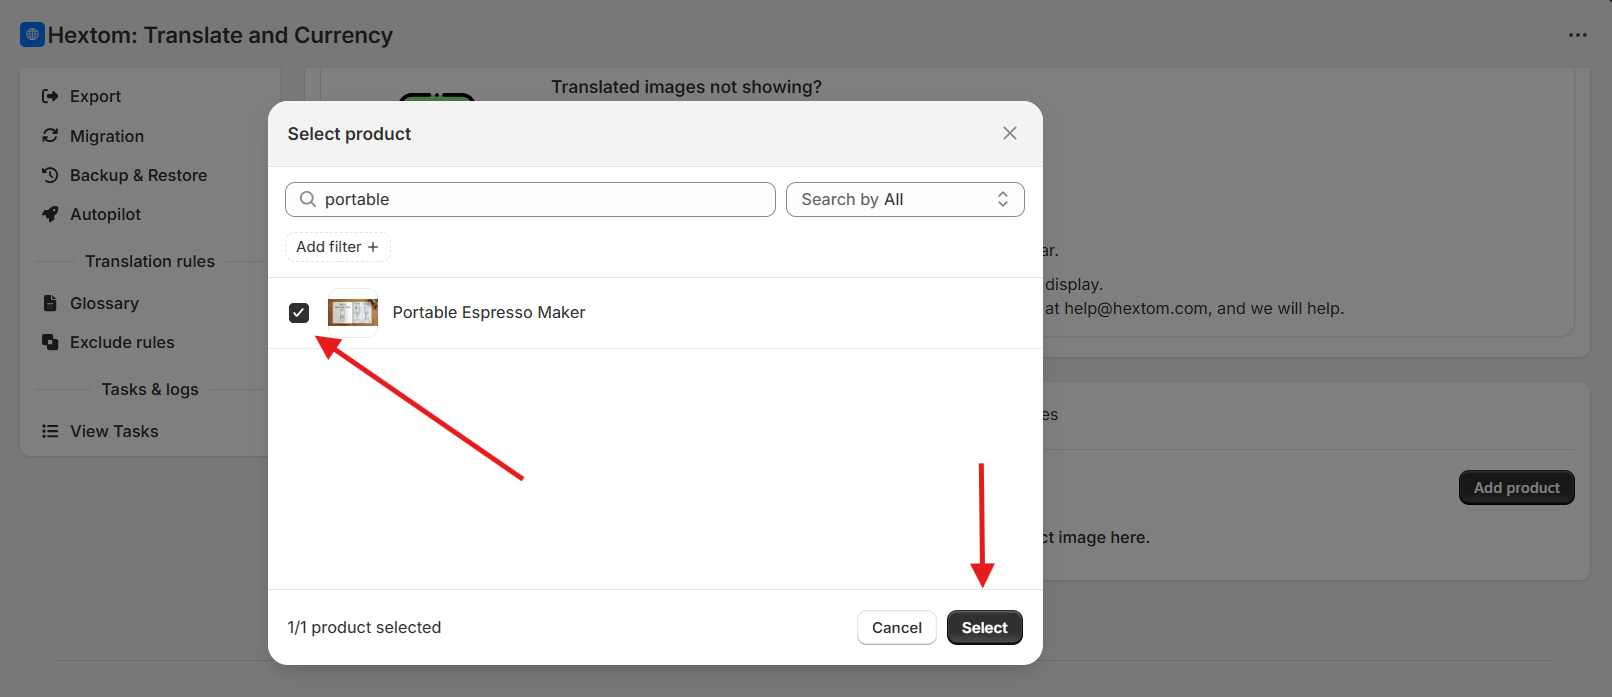Open the three-dot more options menu
This screenshot has height=697, width=1612.
(1578, 35)
